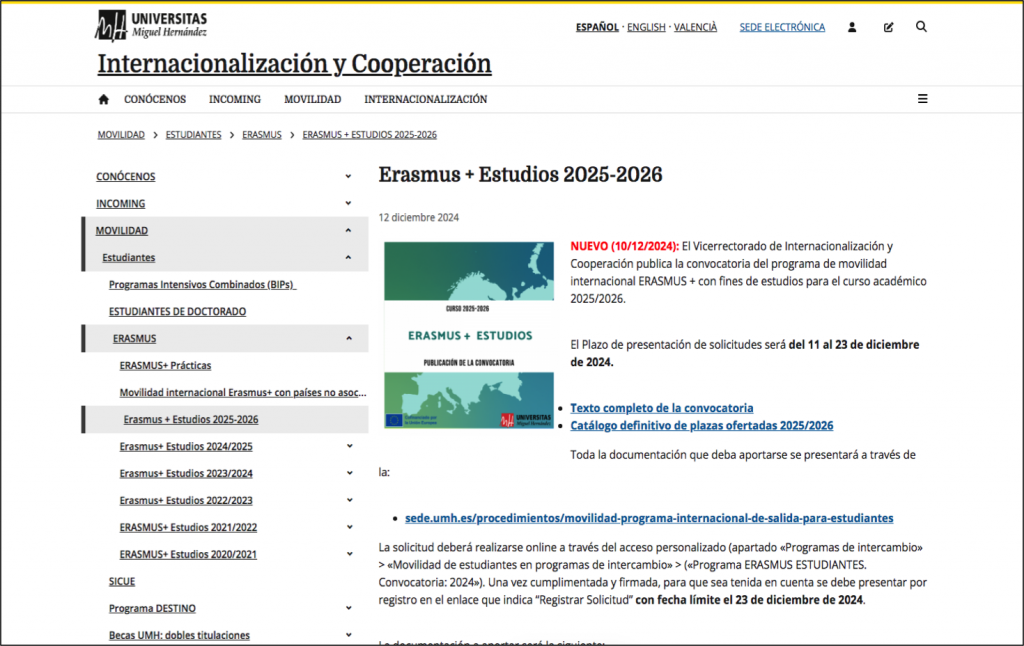Open CONÓCENOS in top navigation menu
Screen dimensions: 1024x646
pos(155,99)
